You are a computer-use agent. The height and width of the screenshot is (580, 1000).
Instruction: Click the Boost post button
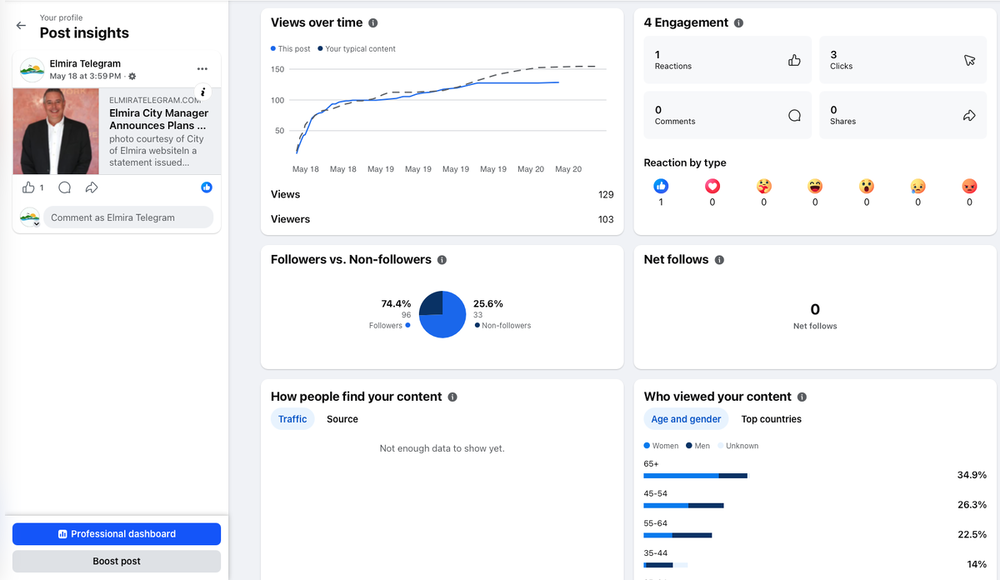point(117,561)
